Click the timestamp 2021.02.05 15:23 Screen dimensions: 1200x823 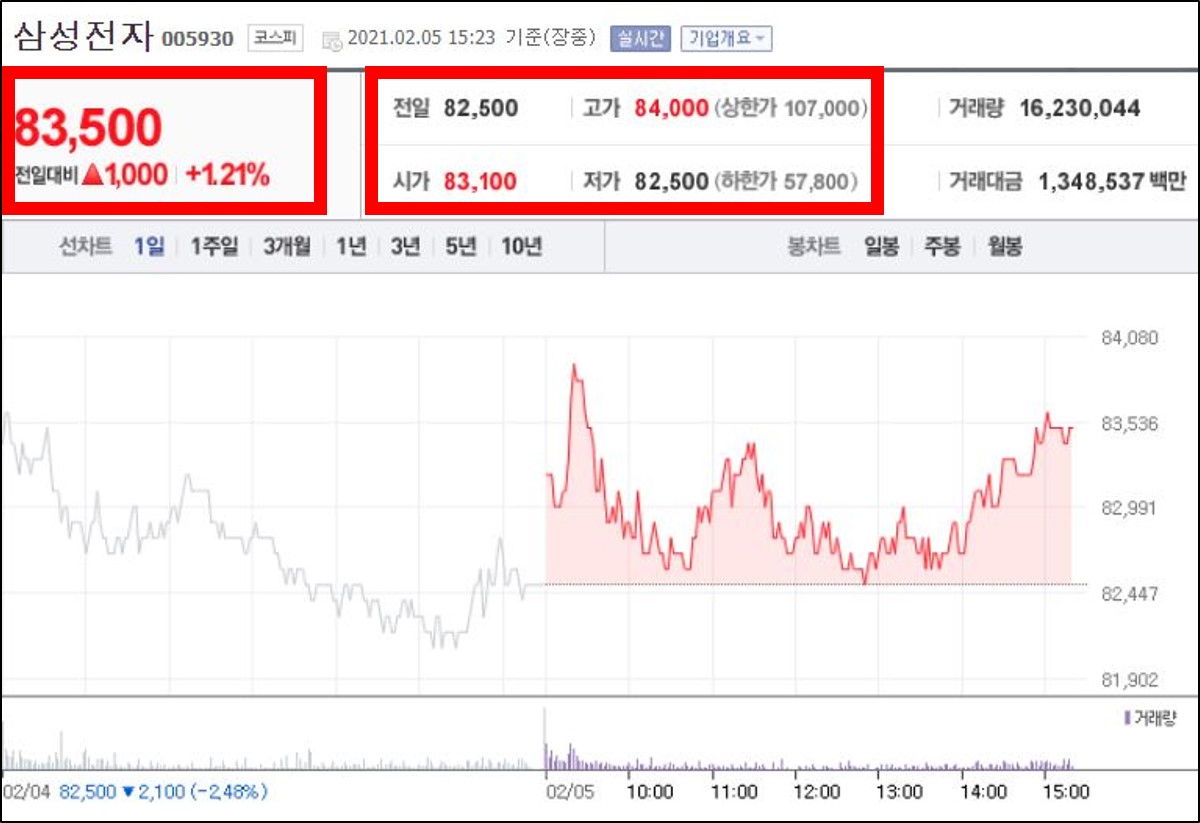pos(420,39)
